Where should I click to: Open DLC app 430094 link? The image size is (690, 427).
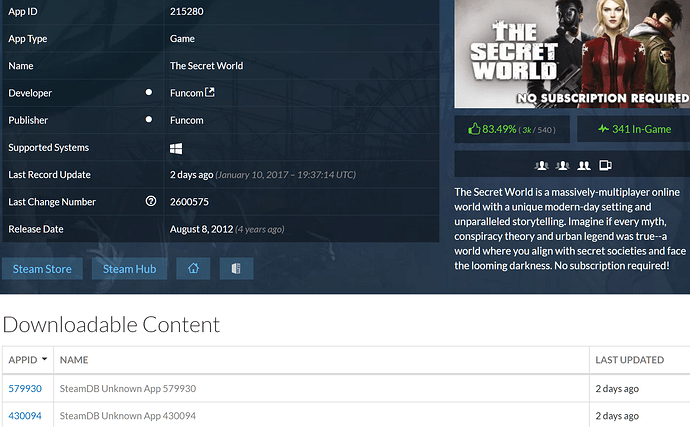pyautogui.click(x=25, y=416)
